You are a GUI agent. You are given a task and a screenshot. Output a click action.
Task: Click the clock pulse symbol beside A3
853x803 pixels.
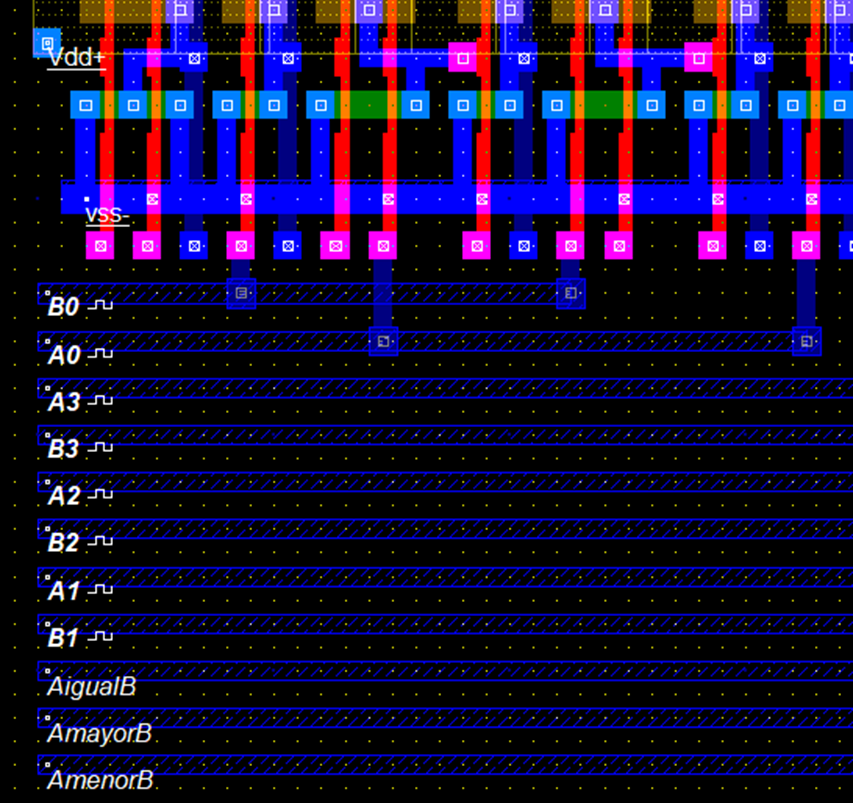(101, 400)
